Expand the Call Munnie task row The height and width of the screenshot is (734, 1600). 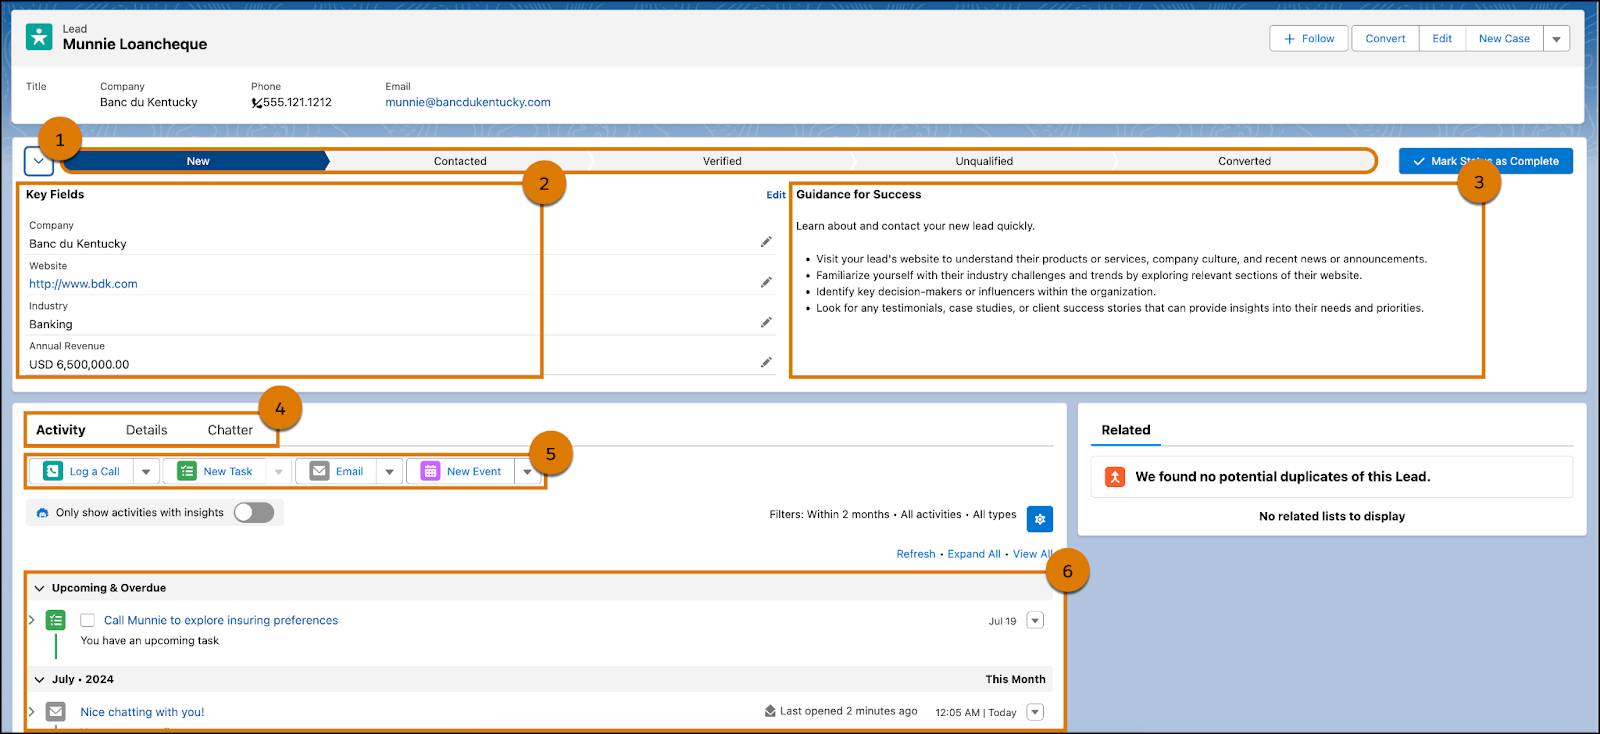(x=31, y=620)
